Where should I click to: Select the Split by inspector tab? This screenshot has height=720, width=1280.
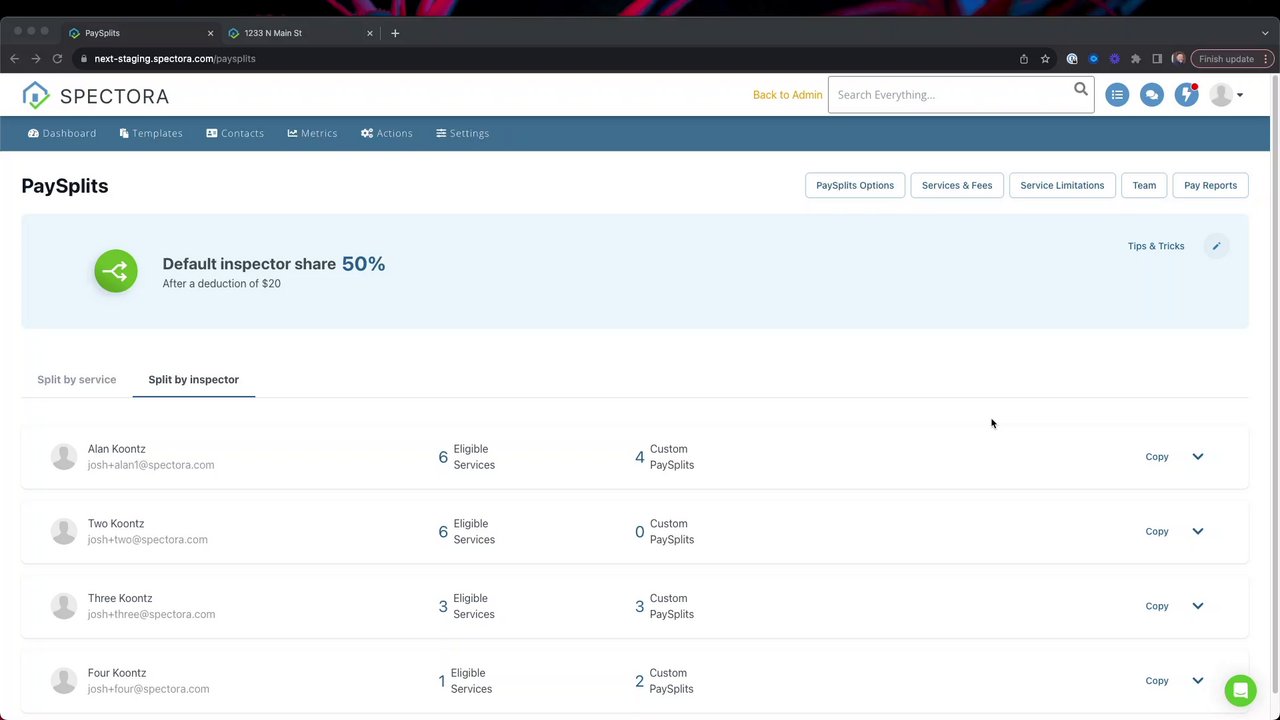point(194,380)
